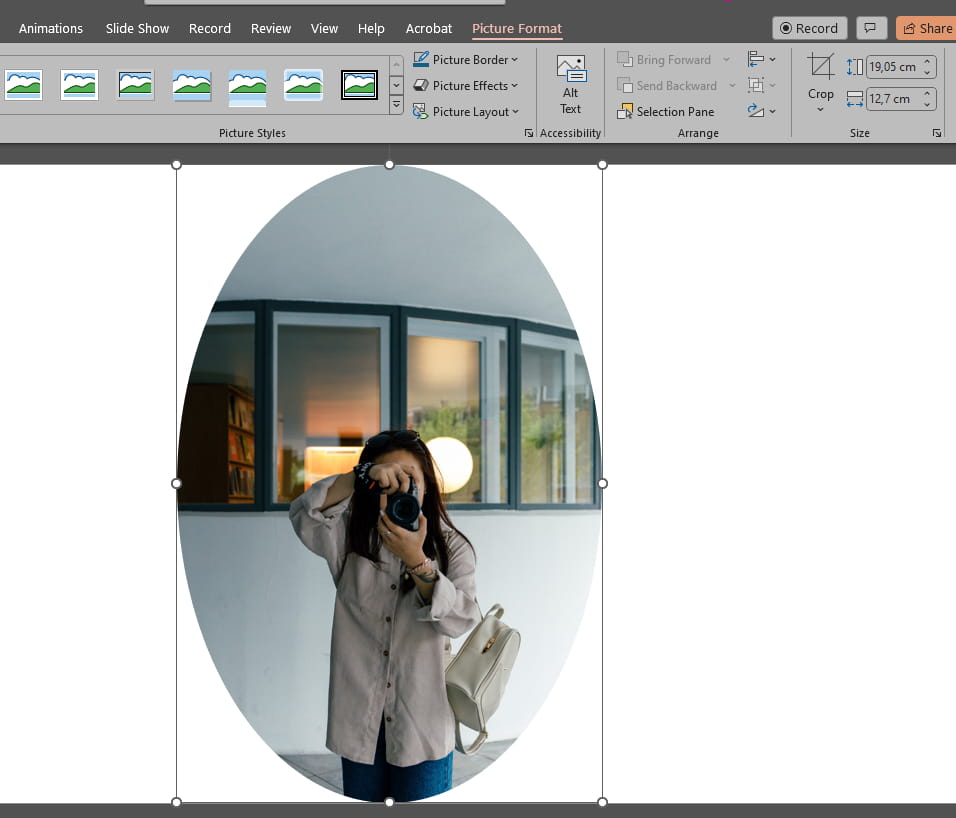Open the Rotate objects dropdown

pyautogui.click(x=762, y=111)
